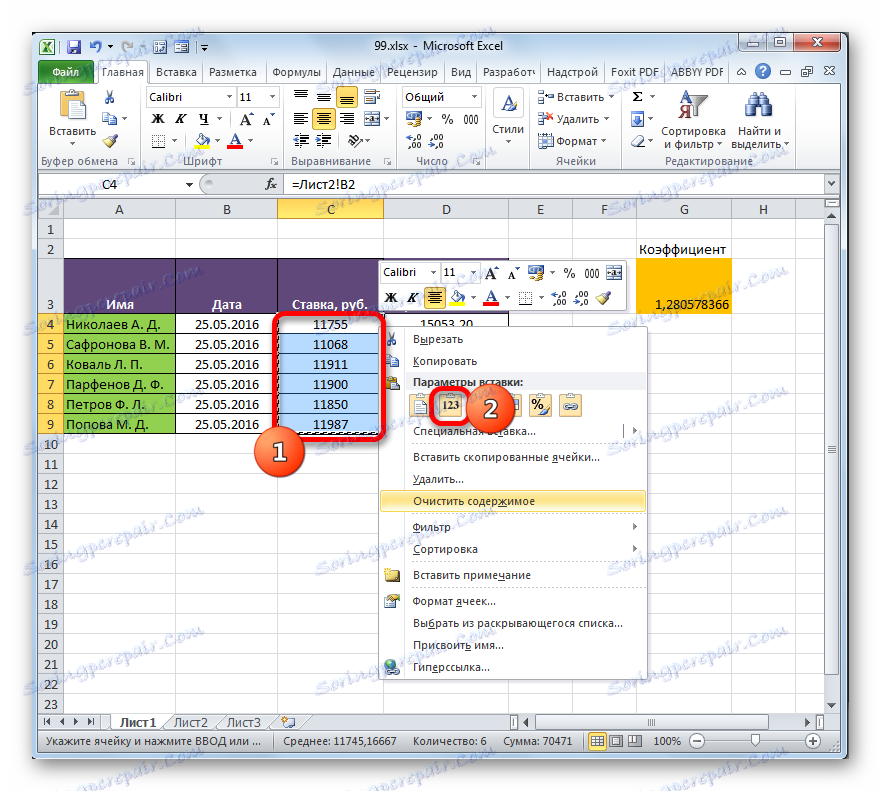Switch to Normal view in the status bar
This screenshot has width=881, height=791.
tap(597, 741)
